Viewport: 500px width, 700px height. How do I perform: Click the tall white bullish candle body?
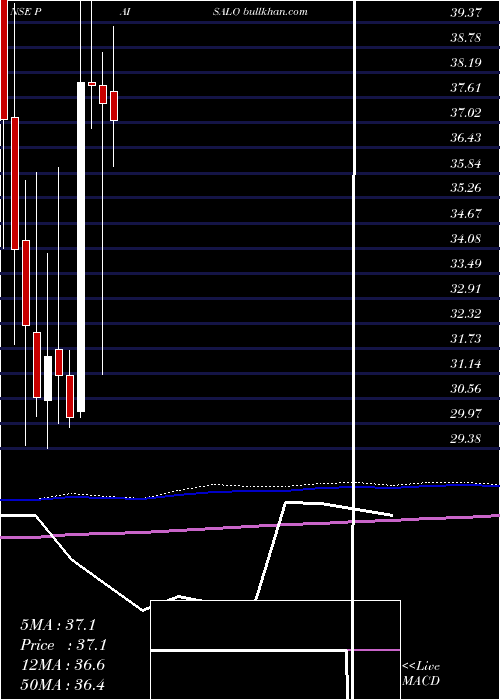[81, 247]
